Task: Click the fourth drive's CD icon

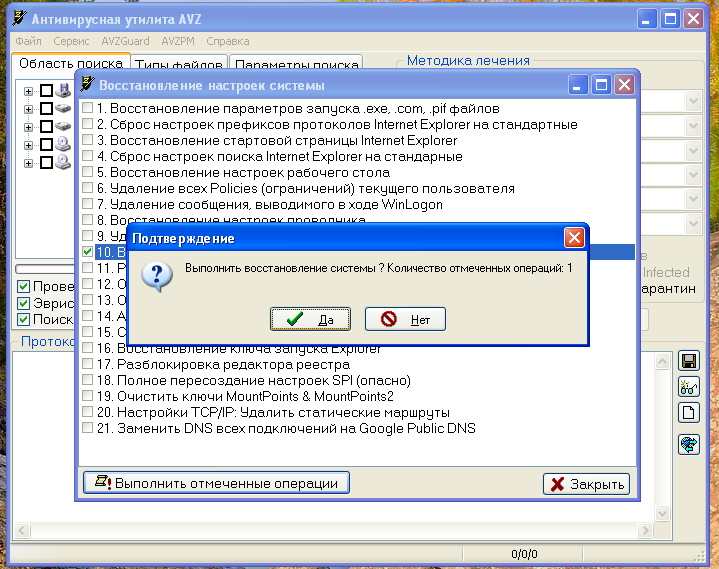Action: (x=63, y=144)
